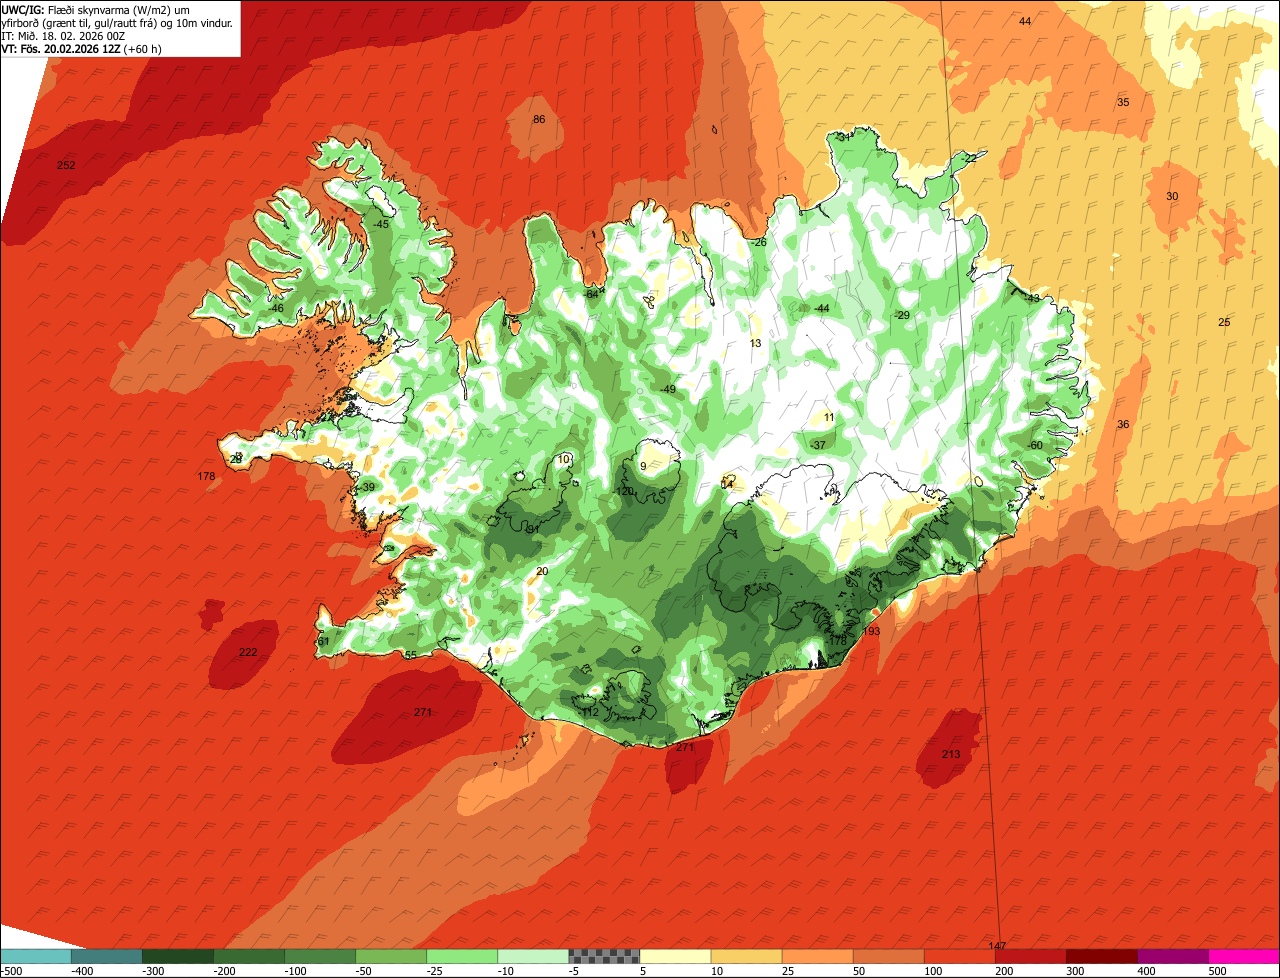Click the map value -46
This screenshot has height=978, width=1280.
275,308
